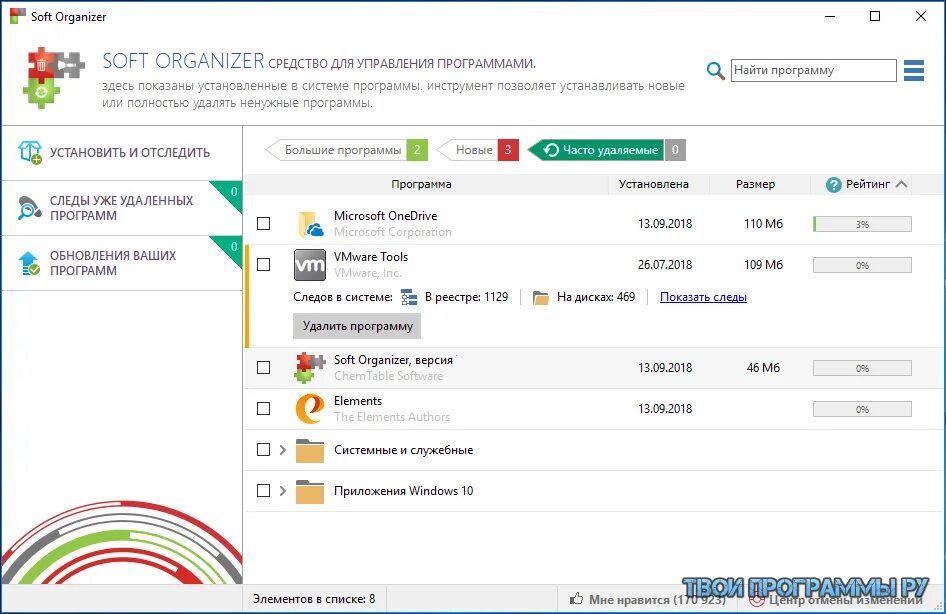Tick the VMware Tools checkbox
Image resolution: width=946 pixels, height=614 pixels.
264,265
